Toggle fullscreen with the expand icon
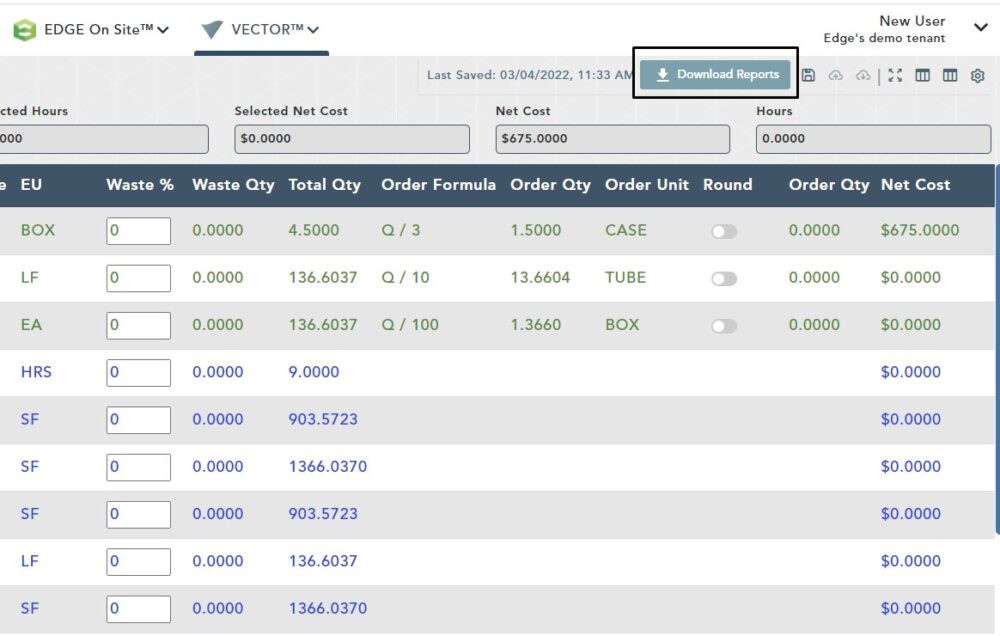The height and width of the screenshot is (636, 1000). [895, 75]
